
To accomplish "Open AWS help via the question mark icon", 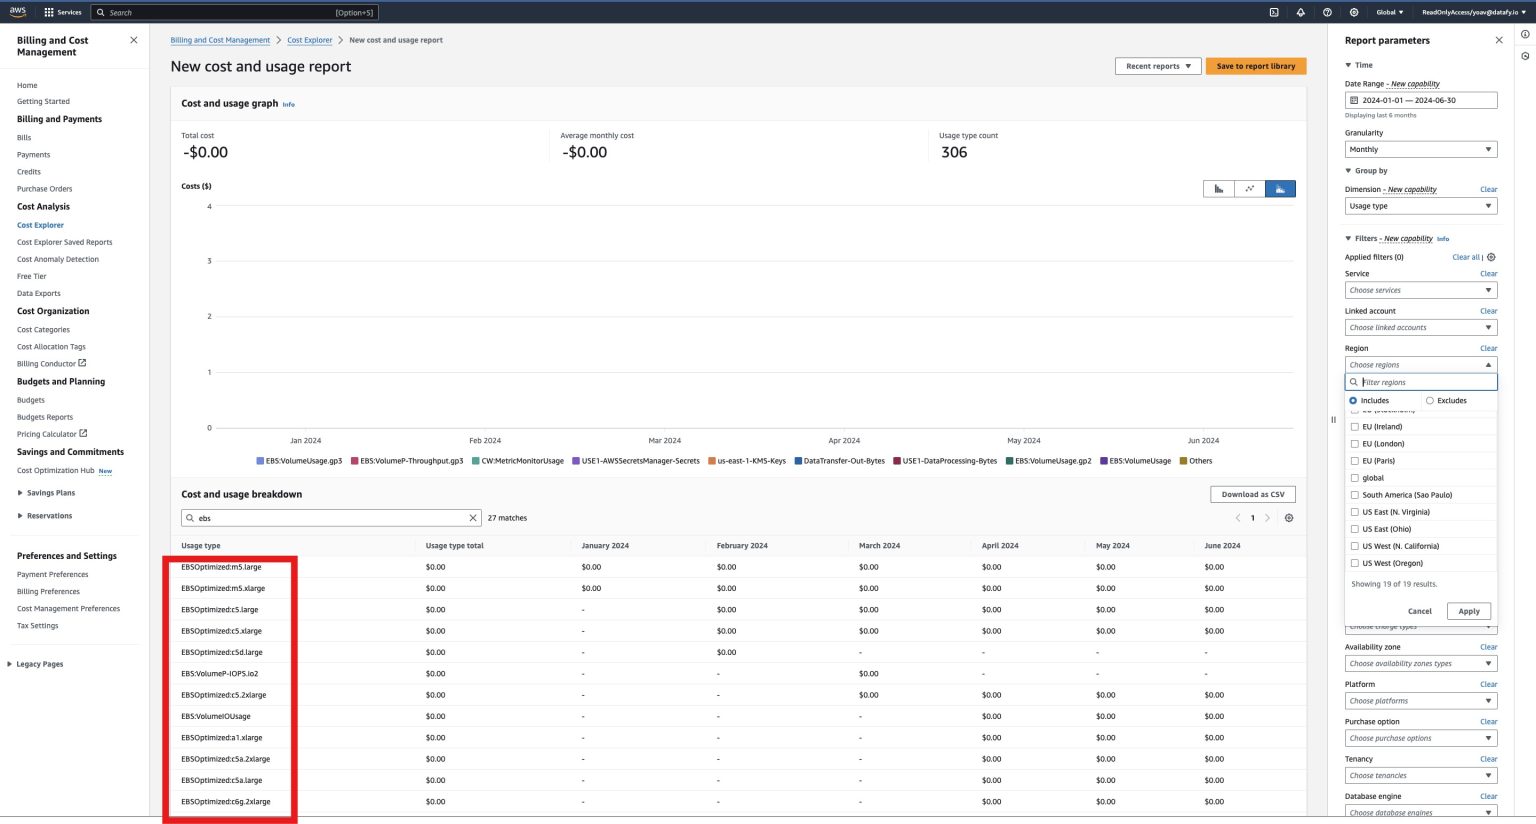I will click(1326, 12).
